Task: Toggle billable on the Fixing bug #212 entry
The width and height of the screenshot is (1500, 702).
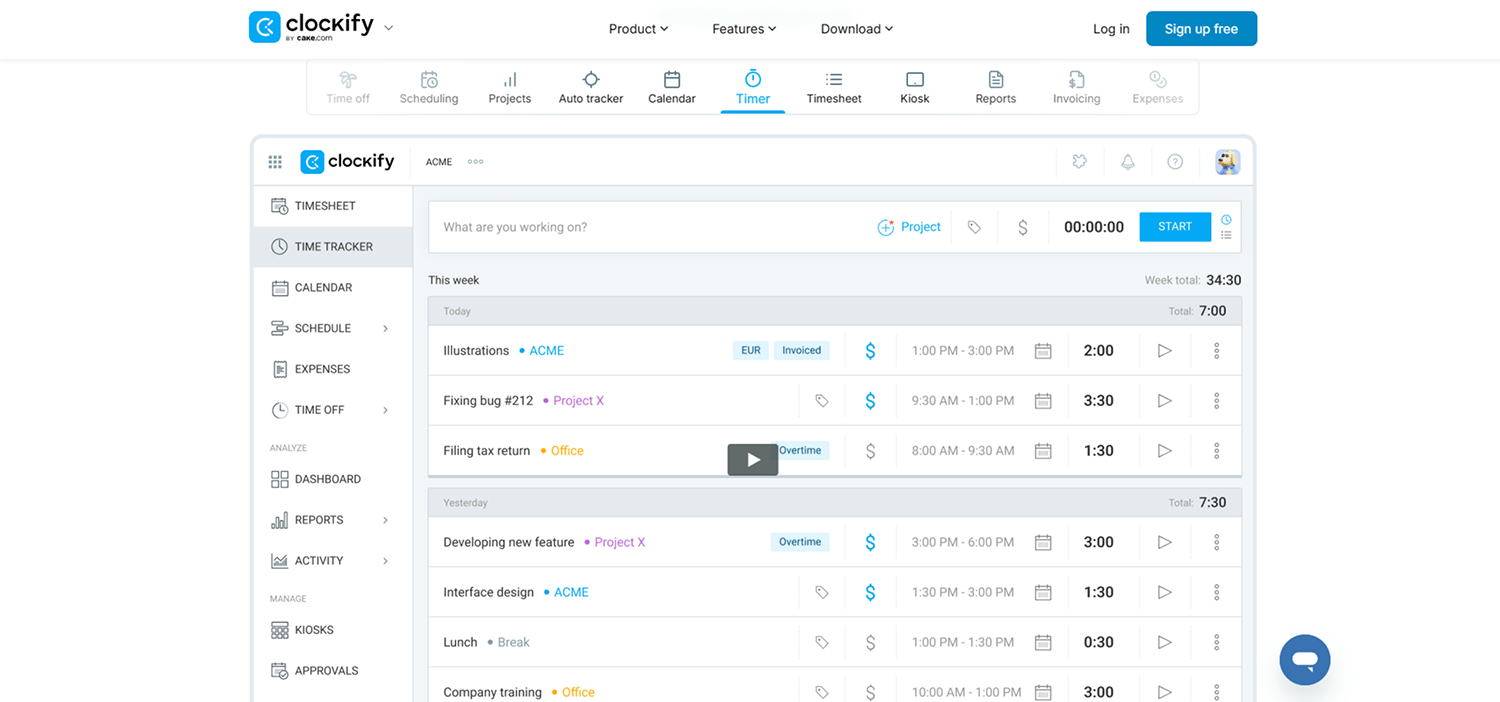Action: pos(870,401)
